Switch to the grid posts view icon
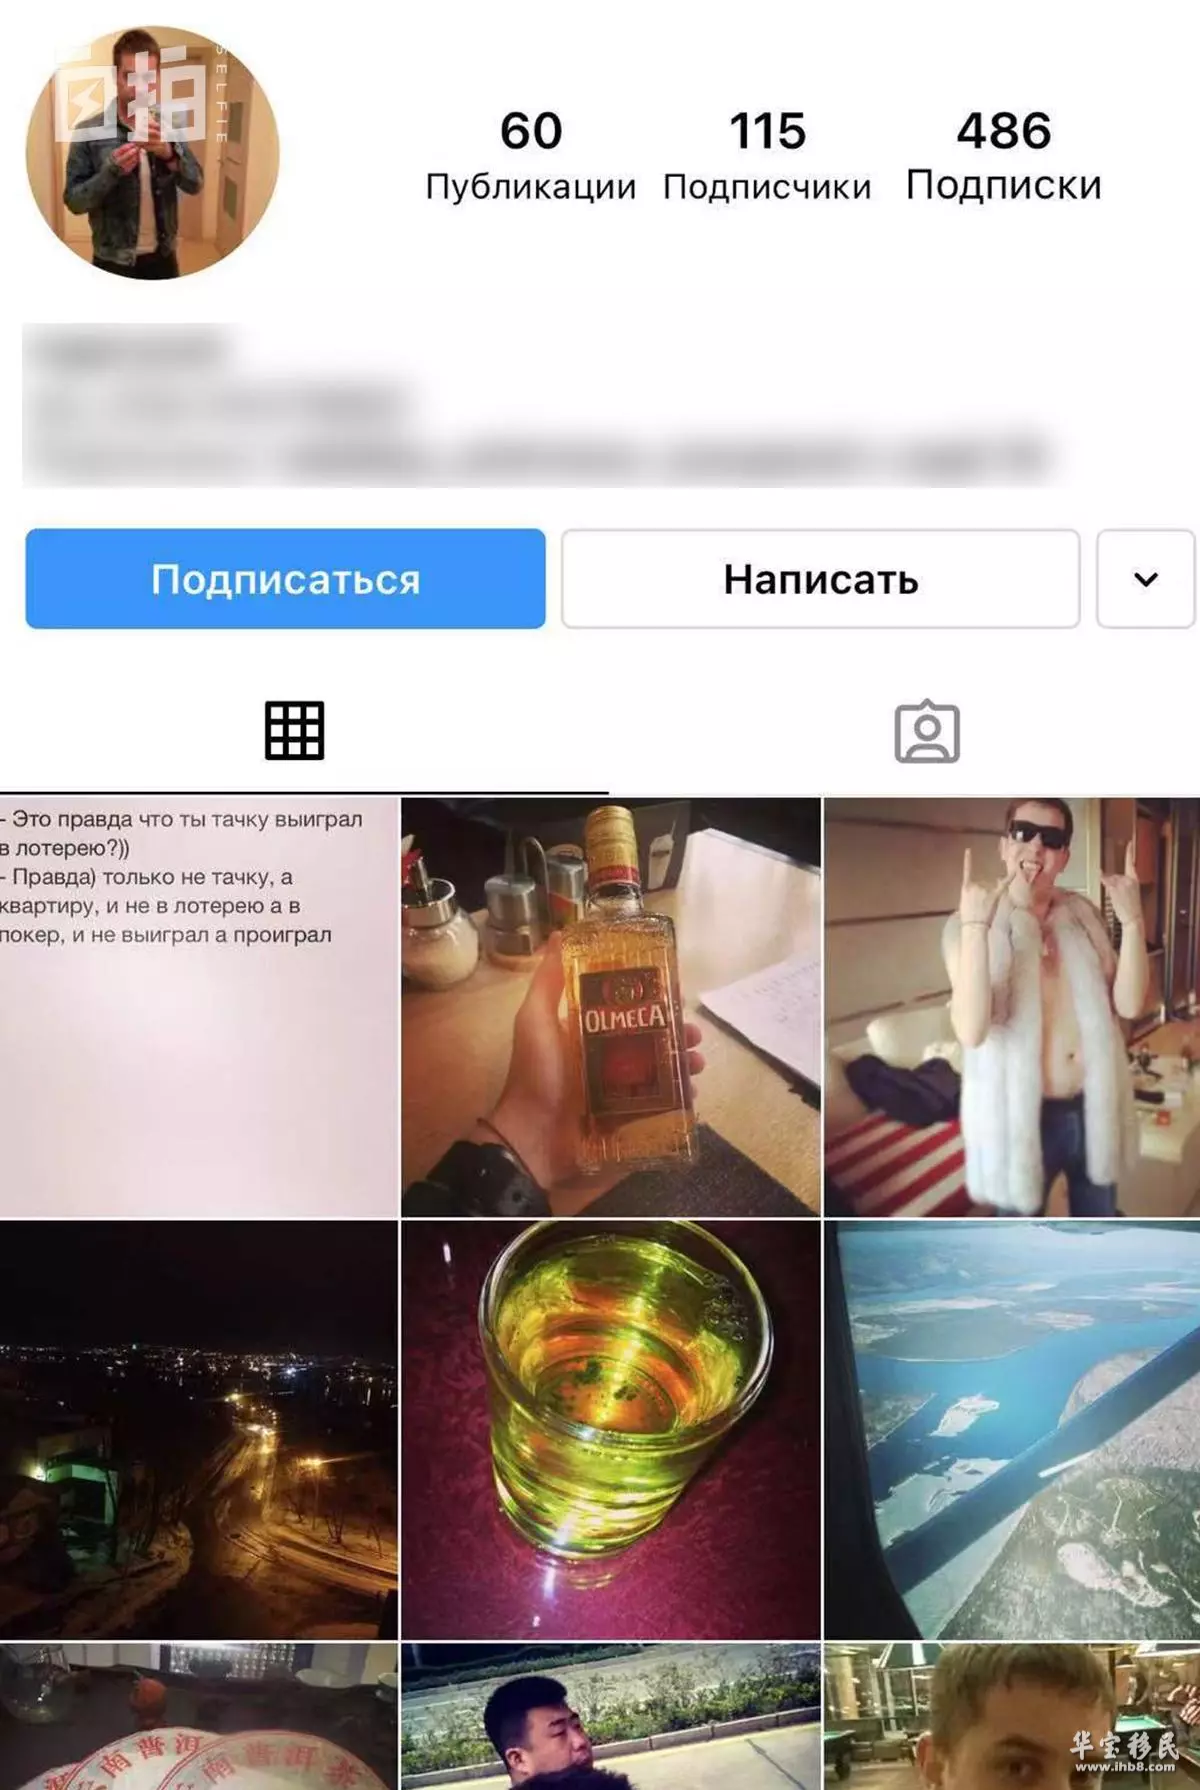1200x1790 pixels. click(294, 731)
